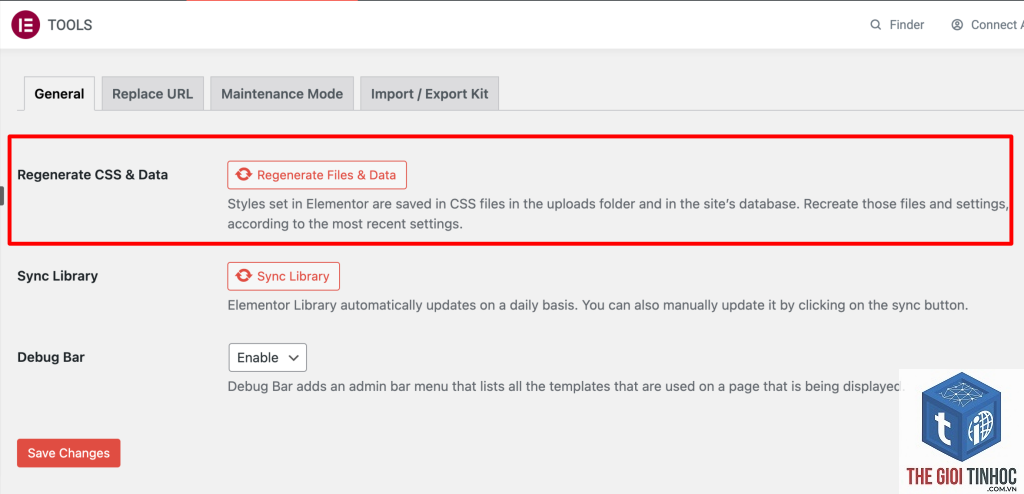Click the "Debug Bar" row label

click(x=51, y=357)
